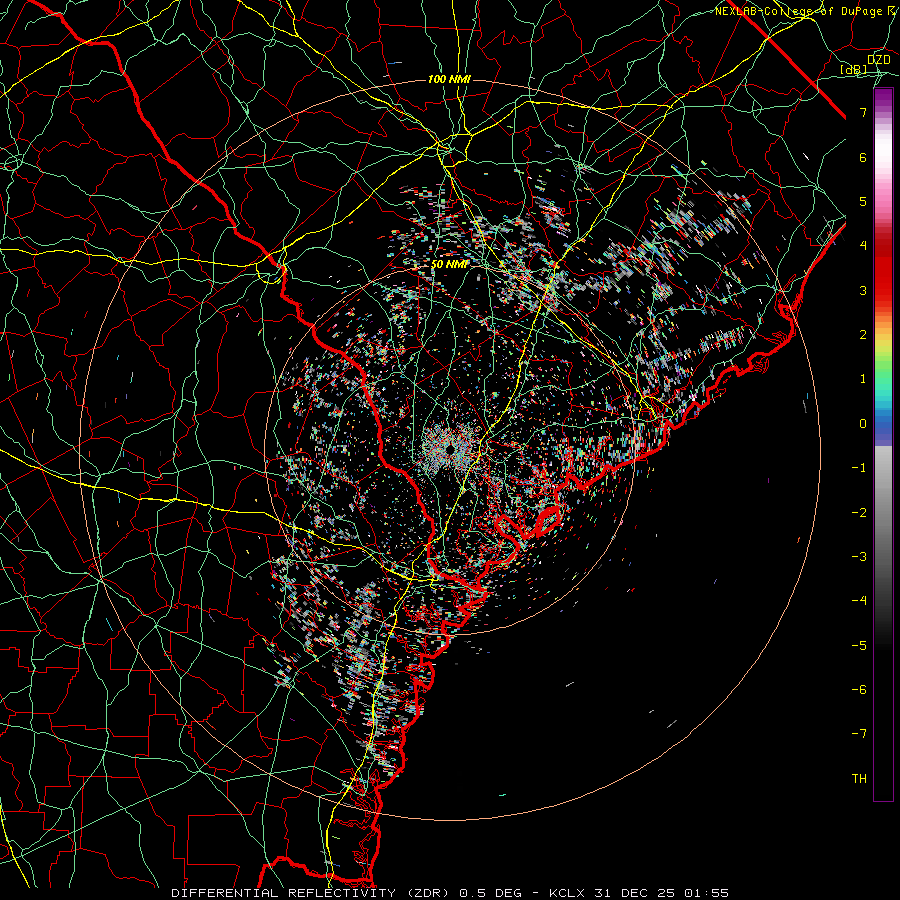This screenshot has height=900, width=900.
Task: Click the 7 value on the dB scale
Action: click(x=863, y=112)
